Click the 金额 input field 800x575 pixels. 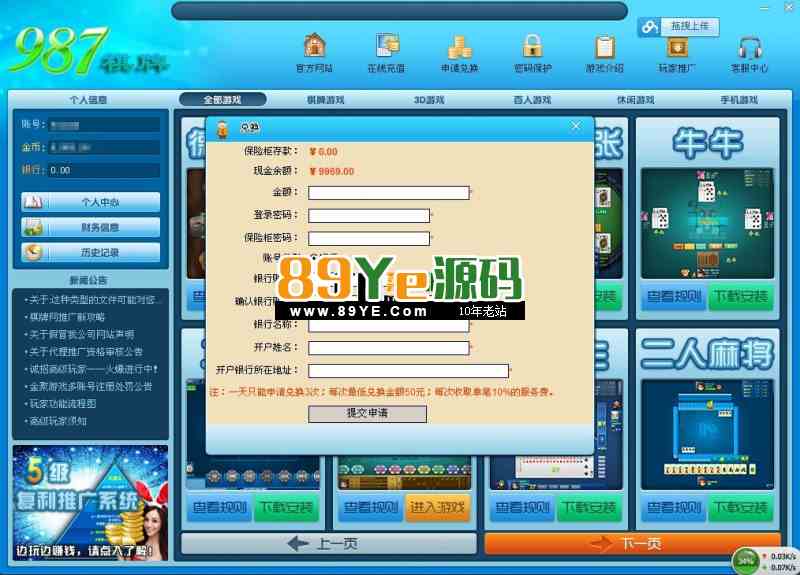[389, 193]
